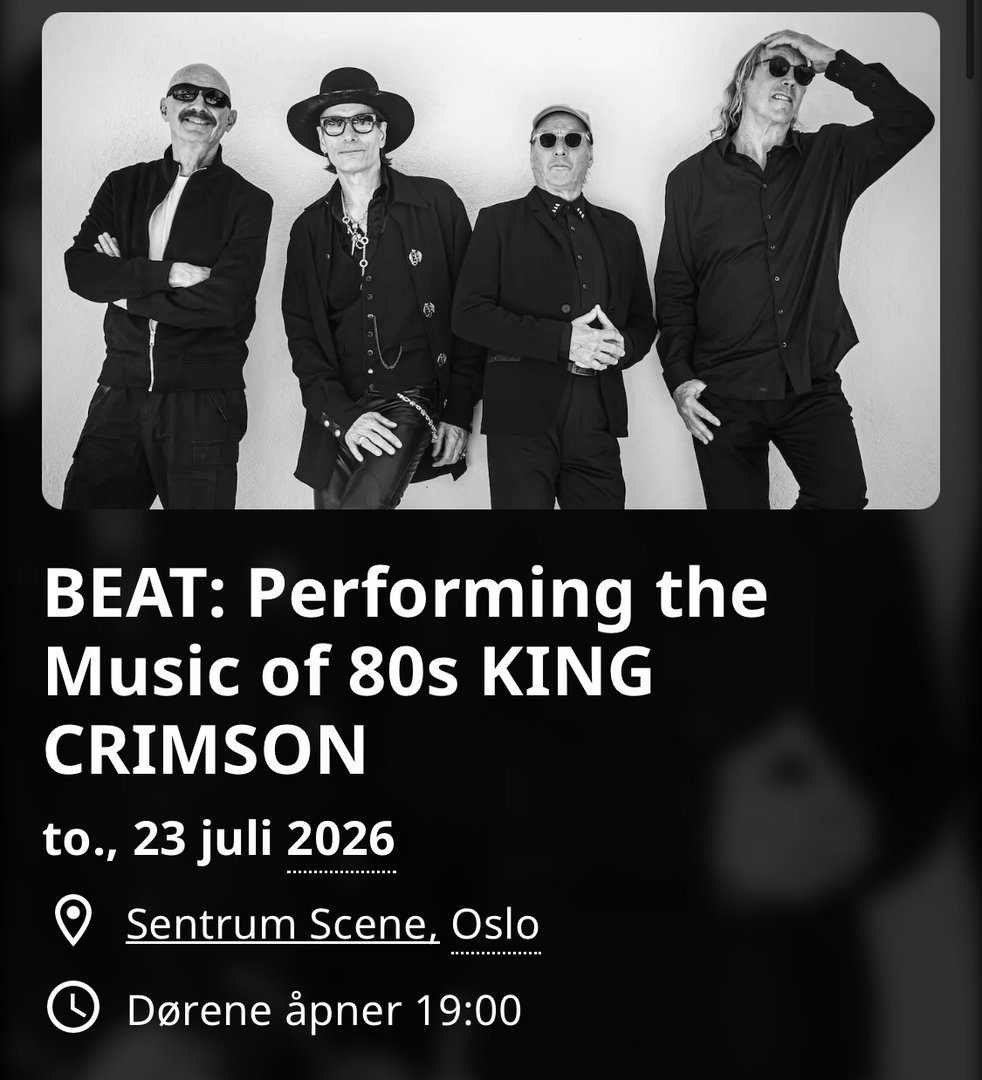
Task: Click the date text to., 23 juli
Action: (x=158, y=840)
